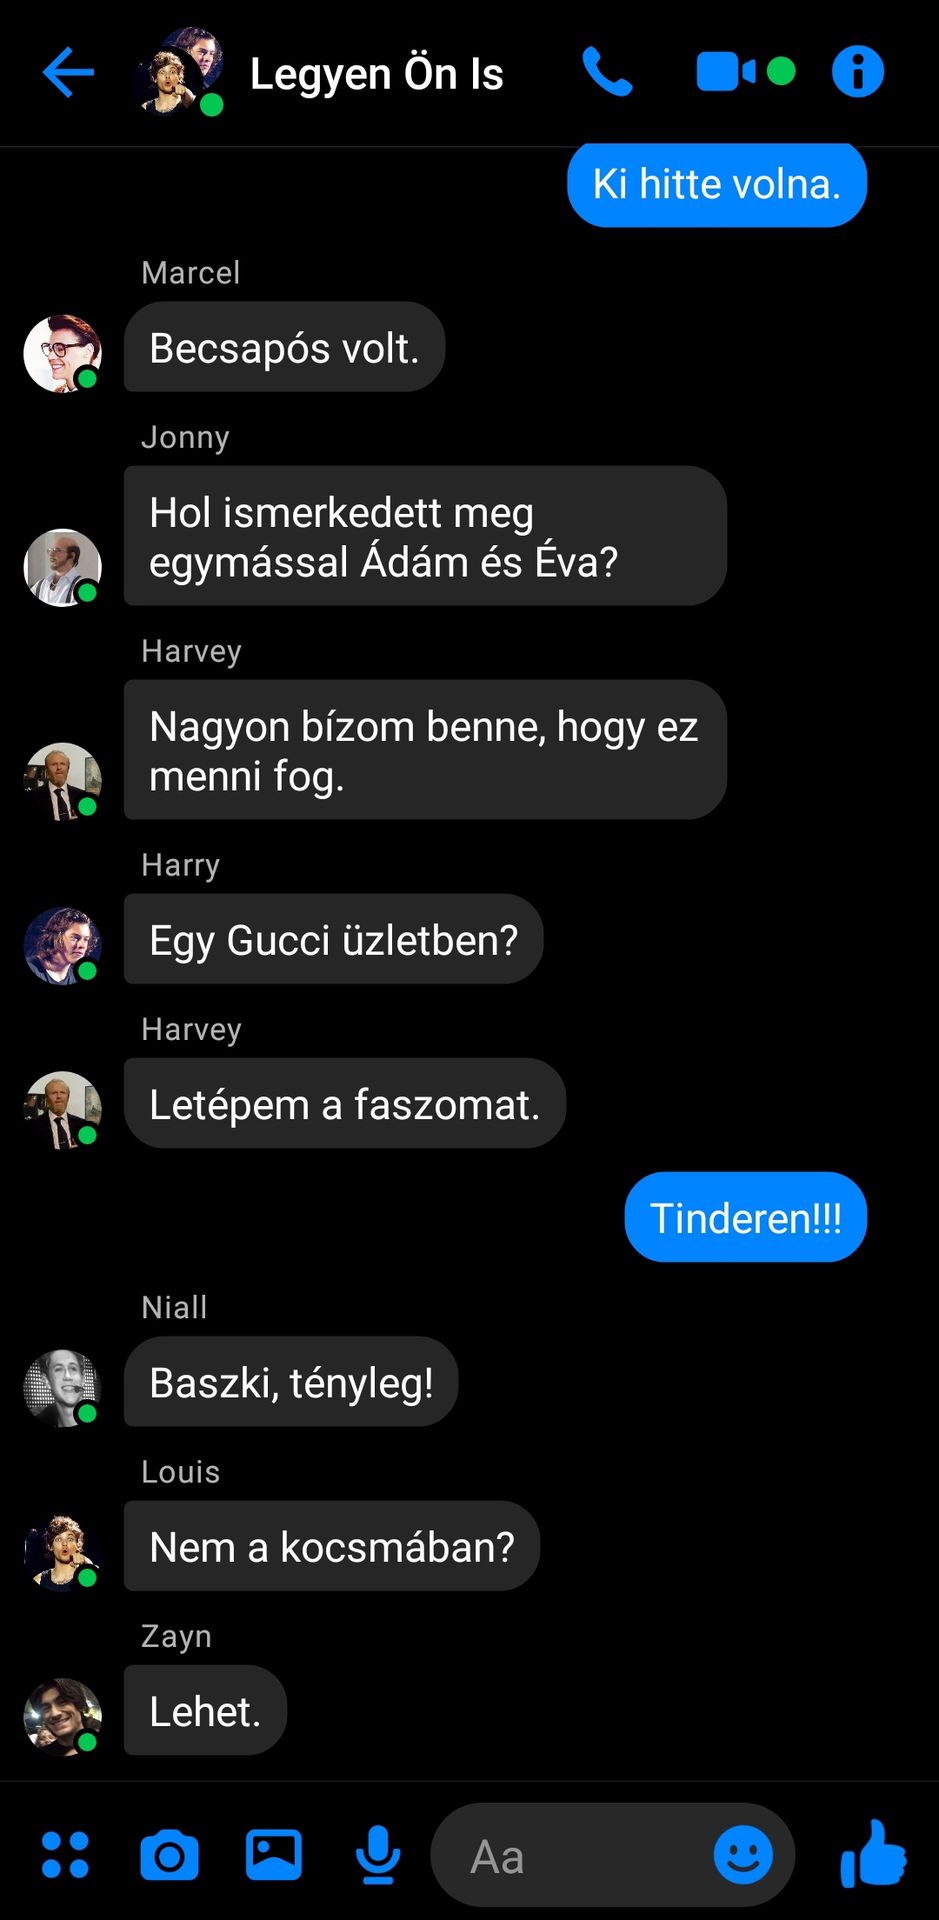This screenshot has width=939, height=1920.
Task: Open the four-dot more apps menu
Action: coord(65,1855)
